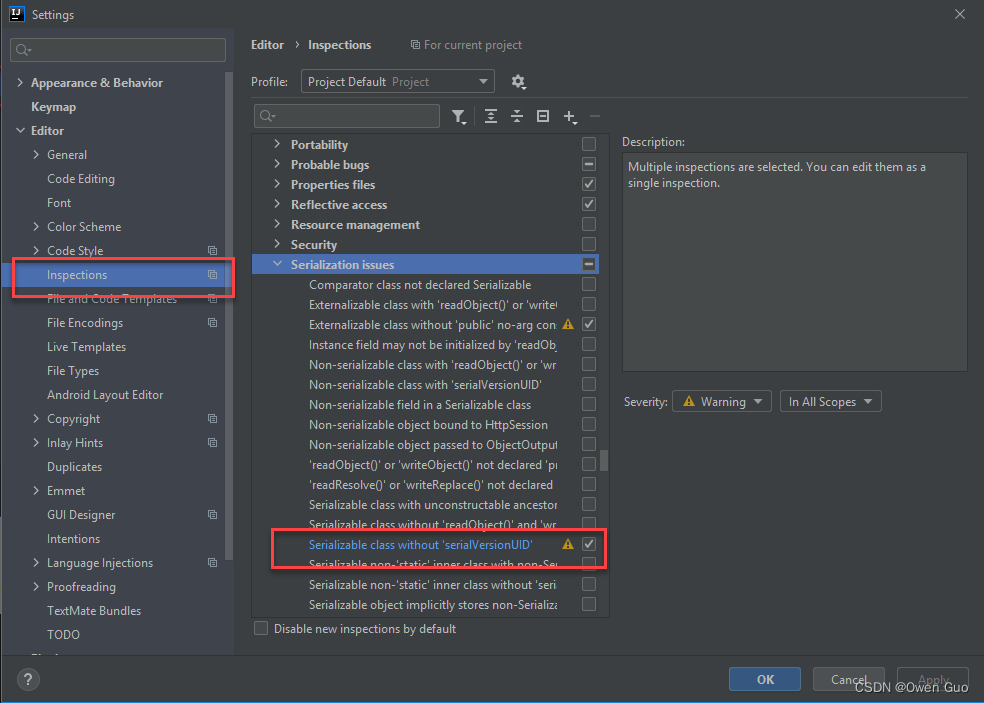984x703 pixels.
Task: Collapse Serialization issues group arrow
Action: (x=277, y=264)
